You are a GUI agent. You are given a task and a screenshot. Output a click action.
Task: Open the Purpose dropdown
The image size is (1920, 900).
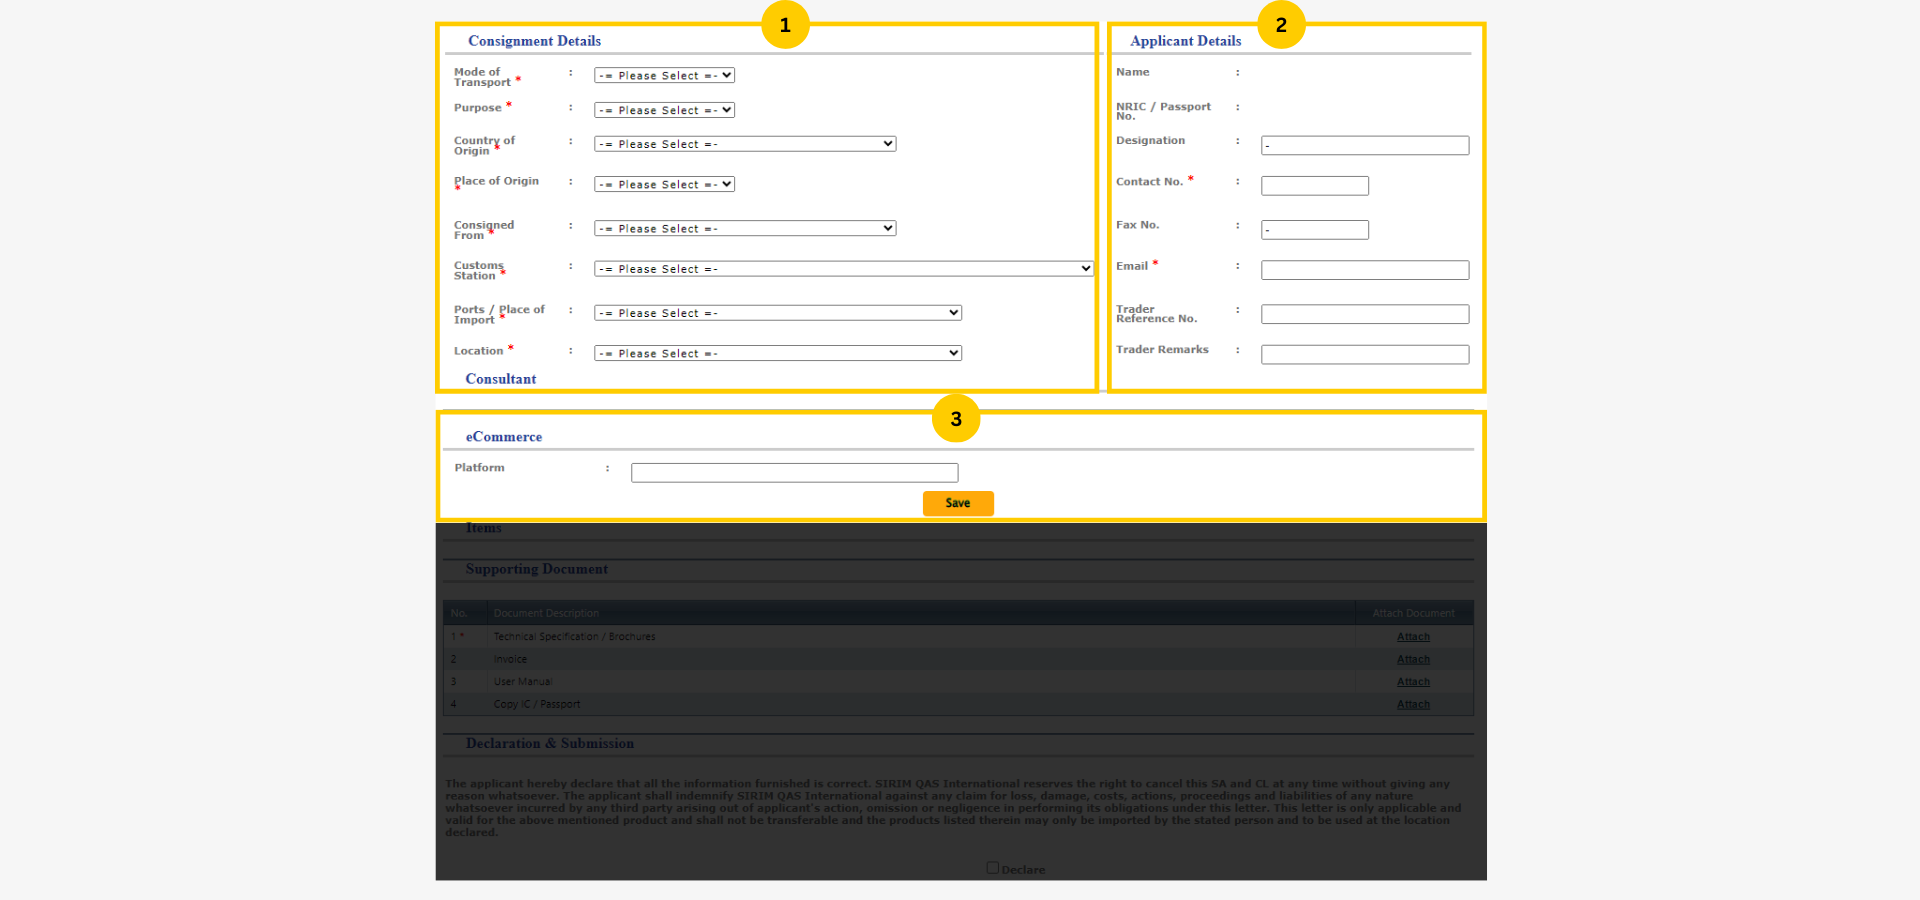click(663, 110)
